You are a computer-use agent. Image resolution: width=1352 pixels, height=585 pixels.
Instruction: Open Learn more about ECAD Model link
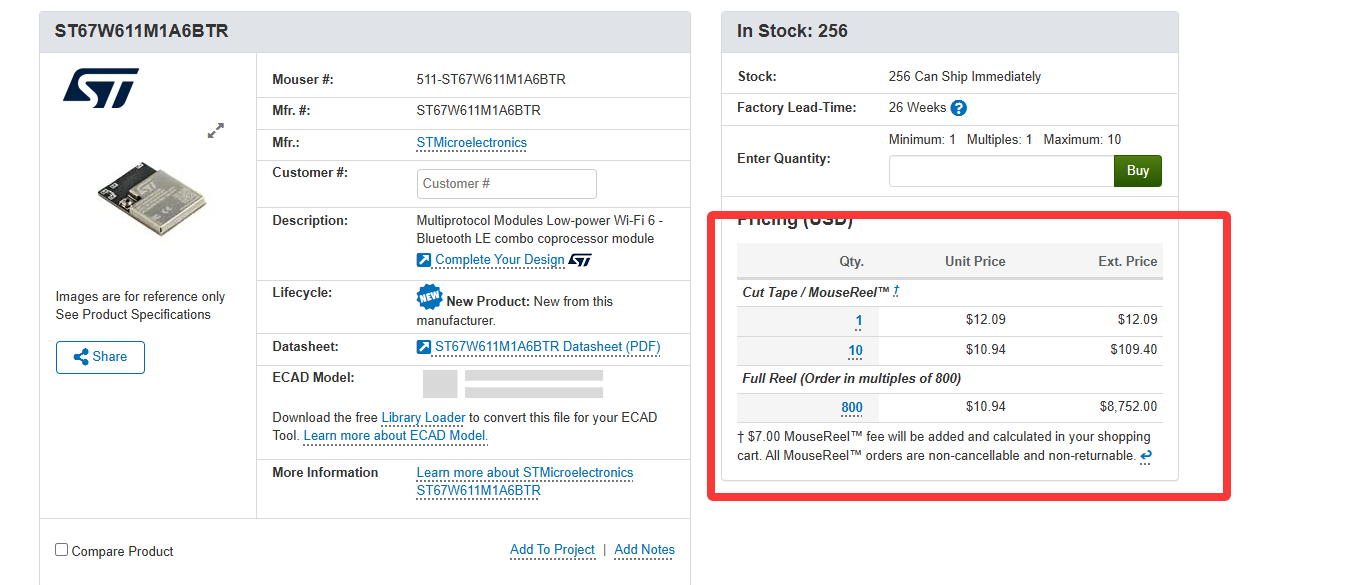[396, 436]
